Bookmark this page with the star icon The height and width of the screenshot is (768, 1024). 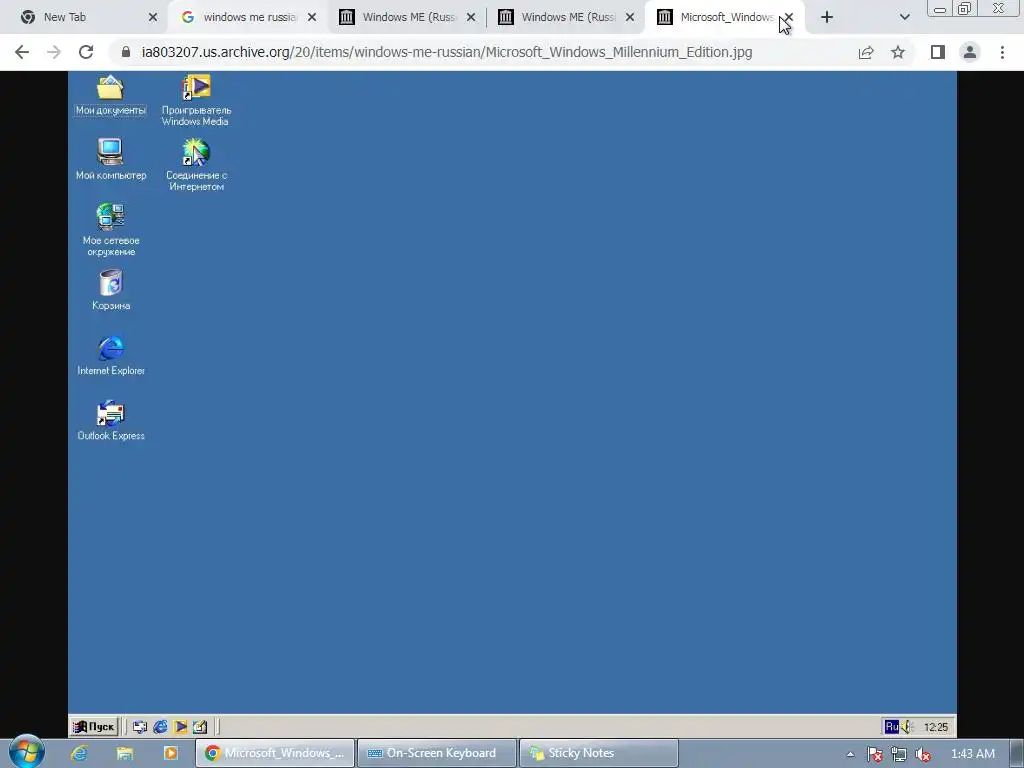[x=898, y=52]
